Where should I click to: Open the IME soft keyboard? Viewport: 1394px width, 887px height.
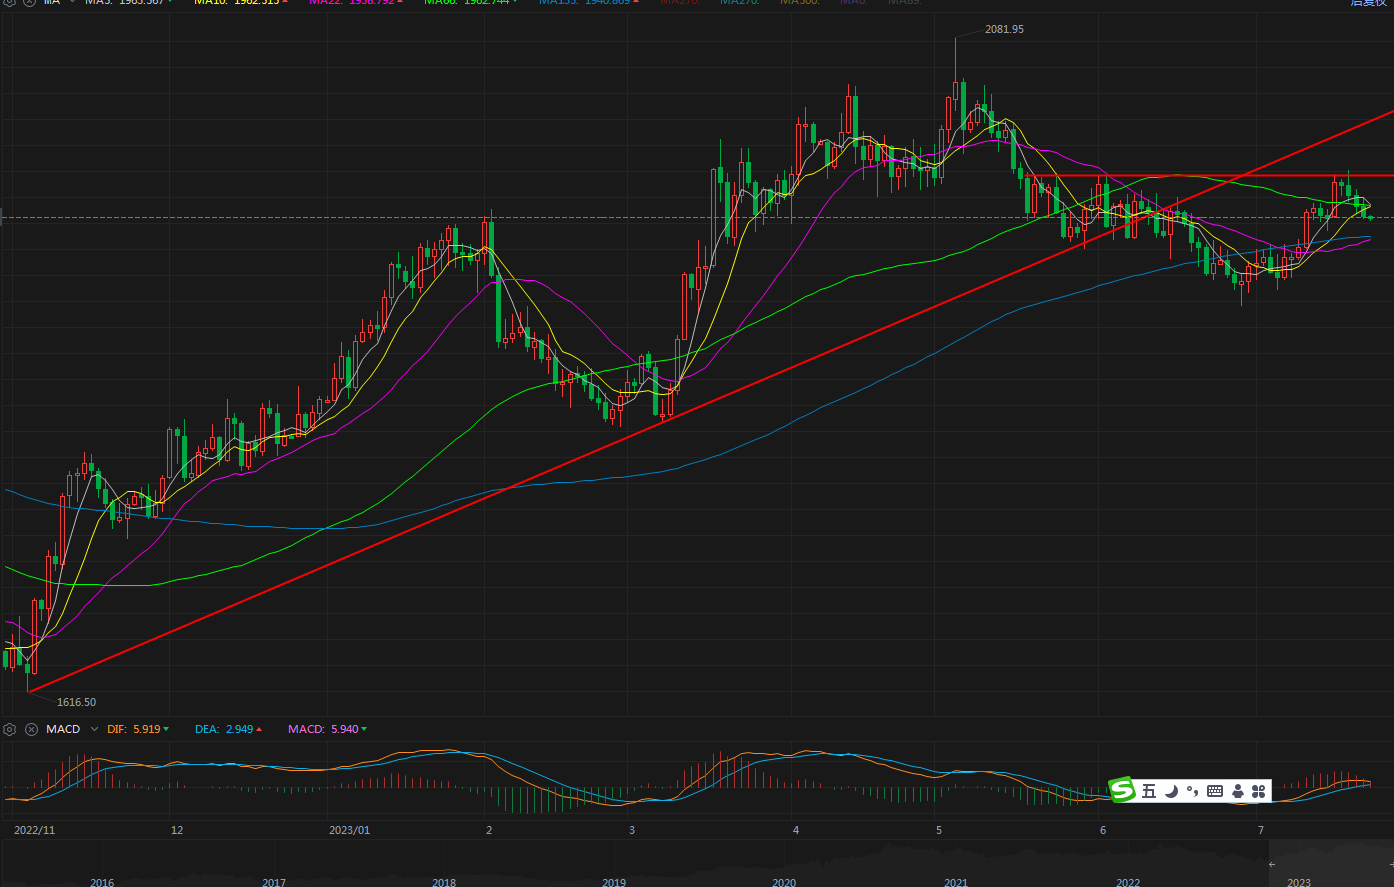click(1215, 791)
